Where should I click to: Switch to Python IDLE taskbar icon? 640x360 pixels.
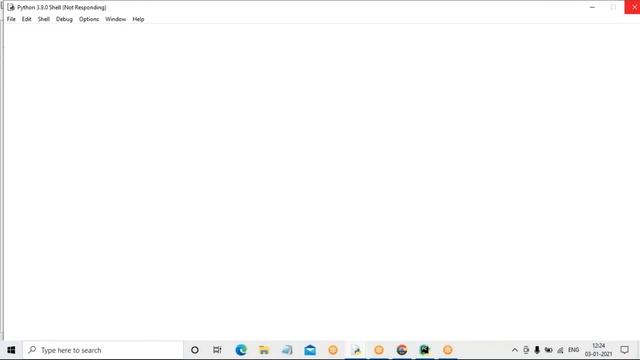click(356, 350)
